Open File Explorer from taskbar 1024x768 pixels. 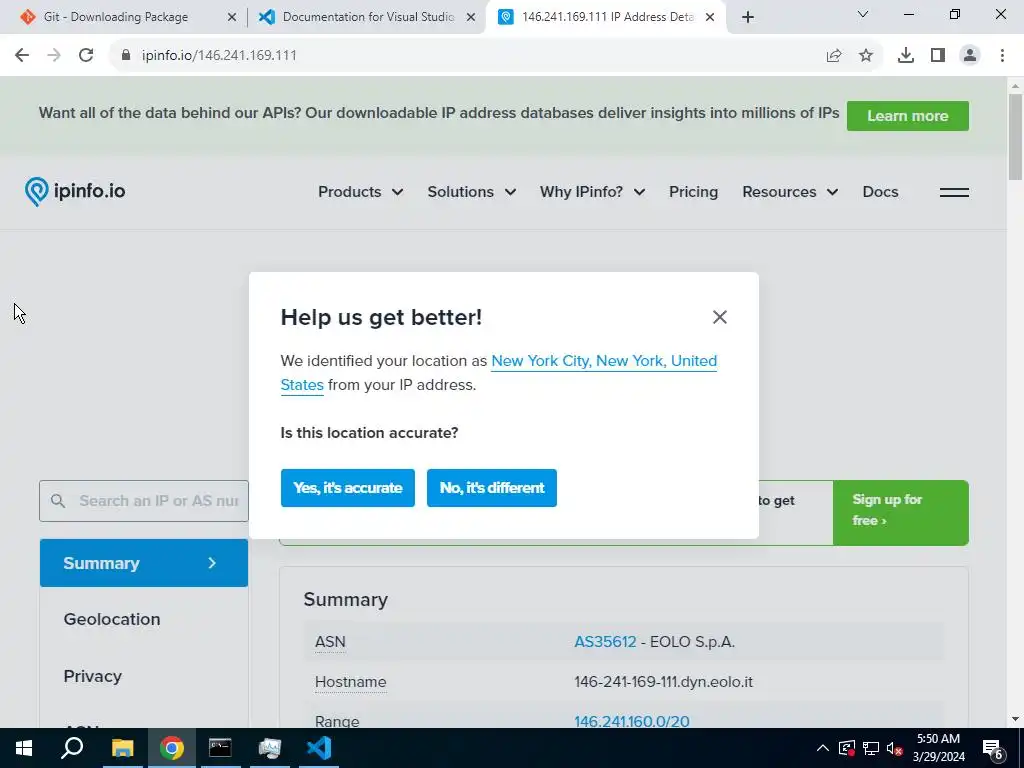coord(122,748)
